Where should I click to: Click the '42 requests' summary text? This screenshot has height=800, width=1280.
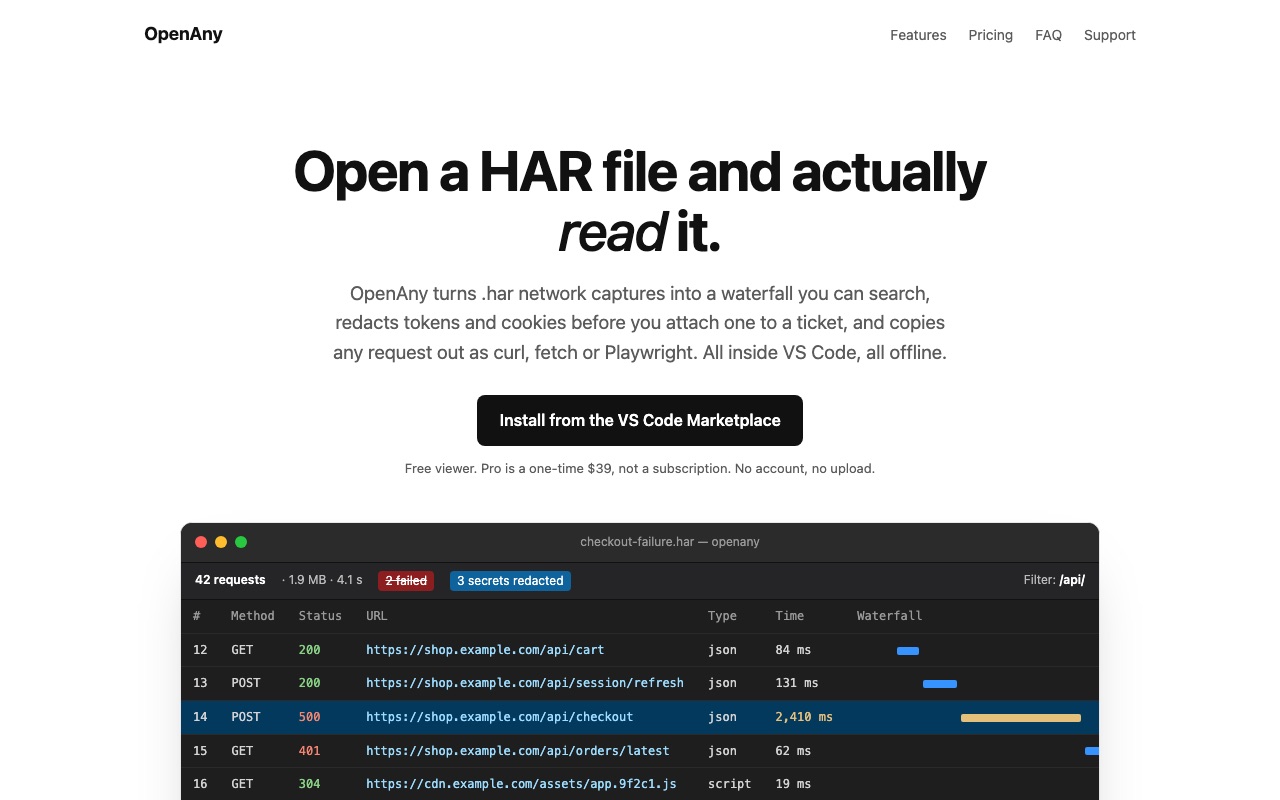[x=230, y=580]
